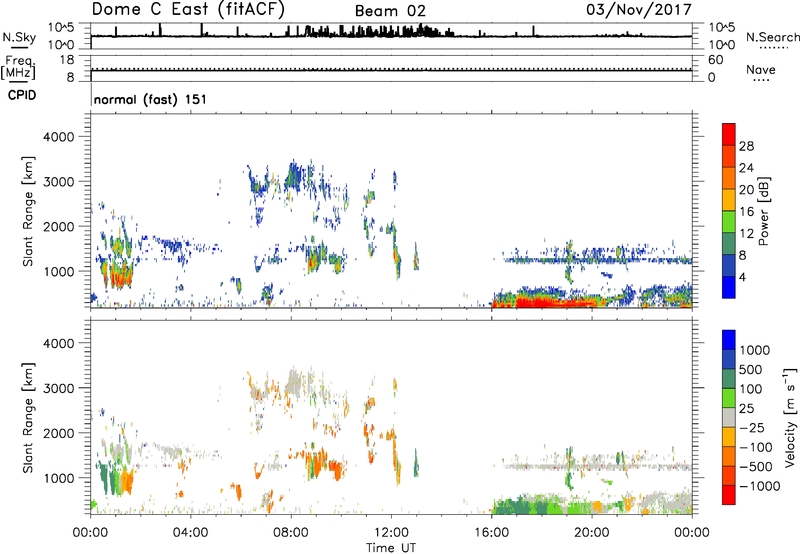The width and height of the screenshot is (800, 554).
Task: Click the 'Nave' legend label
Action: 761,69
